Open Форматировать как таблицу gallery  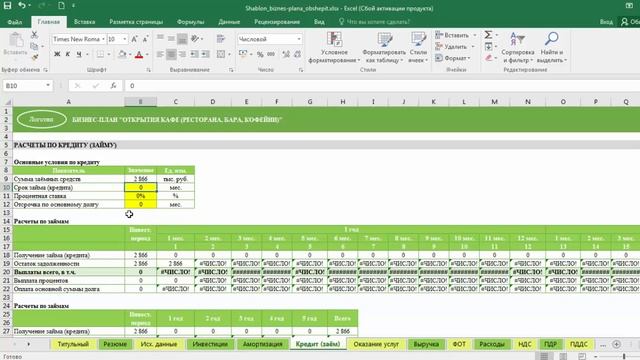pyautogui.click(x=384, y=47)
